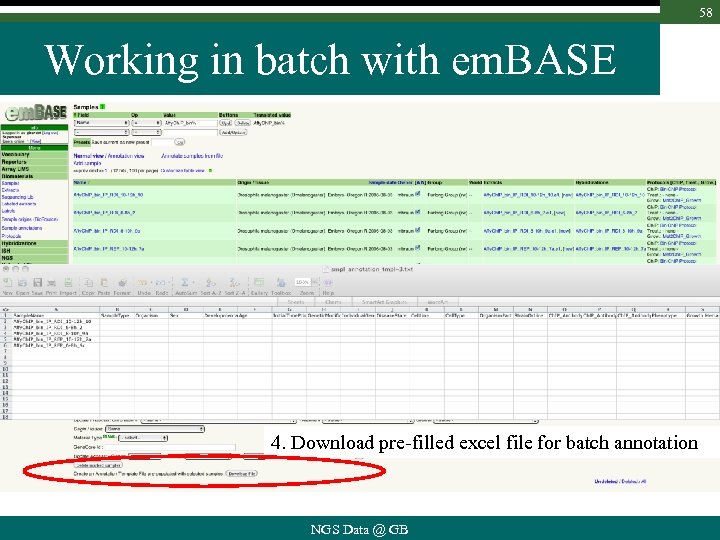Click the Format painter icon in Excel toolbar
Viewport: 720px width, 540px height.
click(122, 282)
